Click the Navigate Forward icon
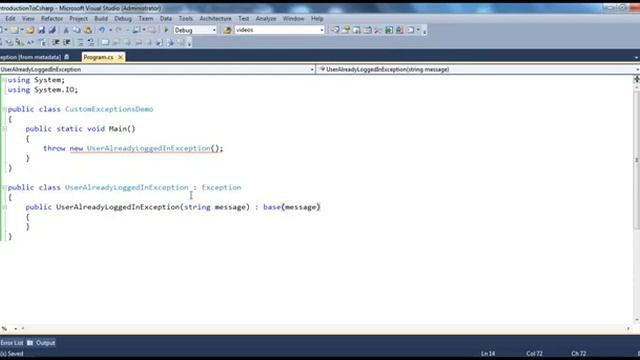This screenshot has width=640, height=360. coord(152,30)
